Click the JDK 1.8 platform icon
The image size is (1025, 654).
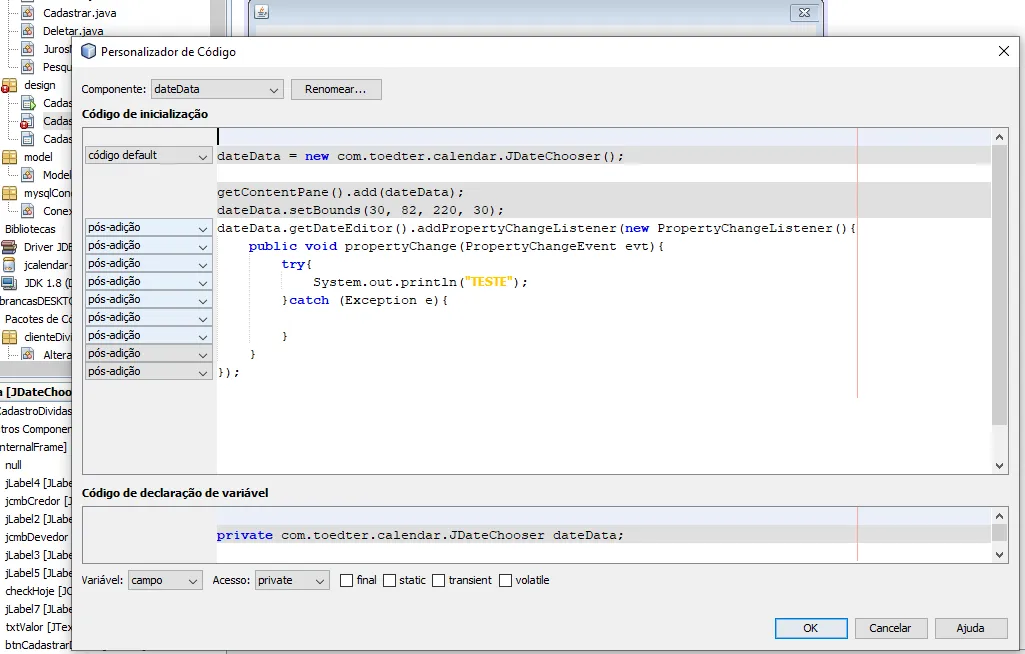point(10,283)
